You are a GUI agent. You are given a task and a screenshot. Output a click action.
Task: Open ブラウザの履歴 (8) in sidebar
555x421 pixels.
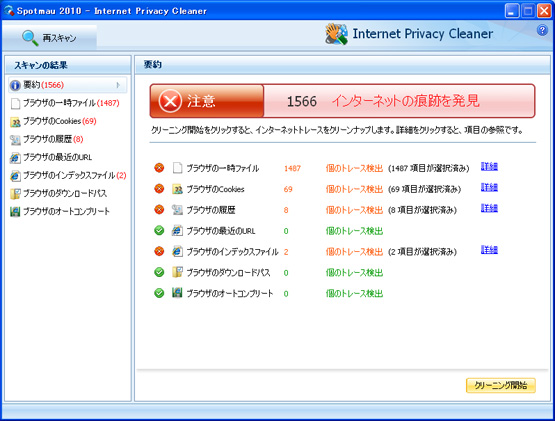(47, 140)
